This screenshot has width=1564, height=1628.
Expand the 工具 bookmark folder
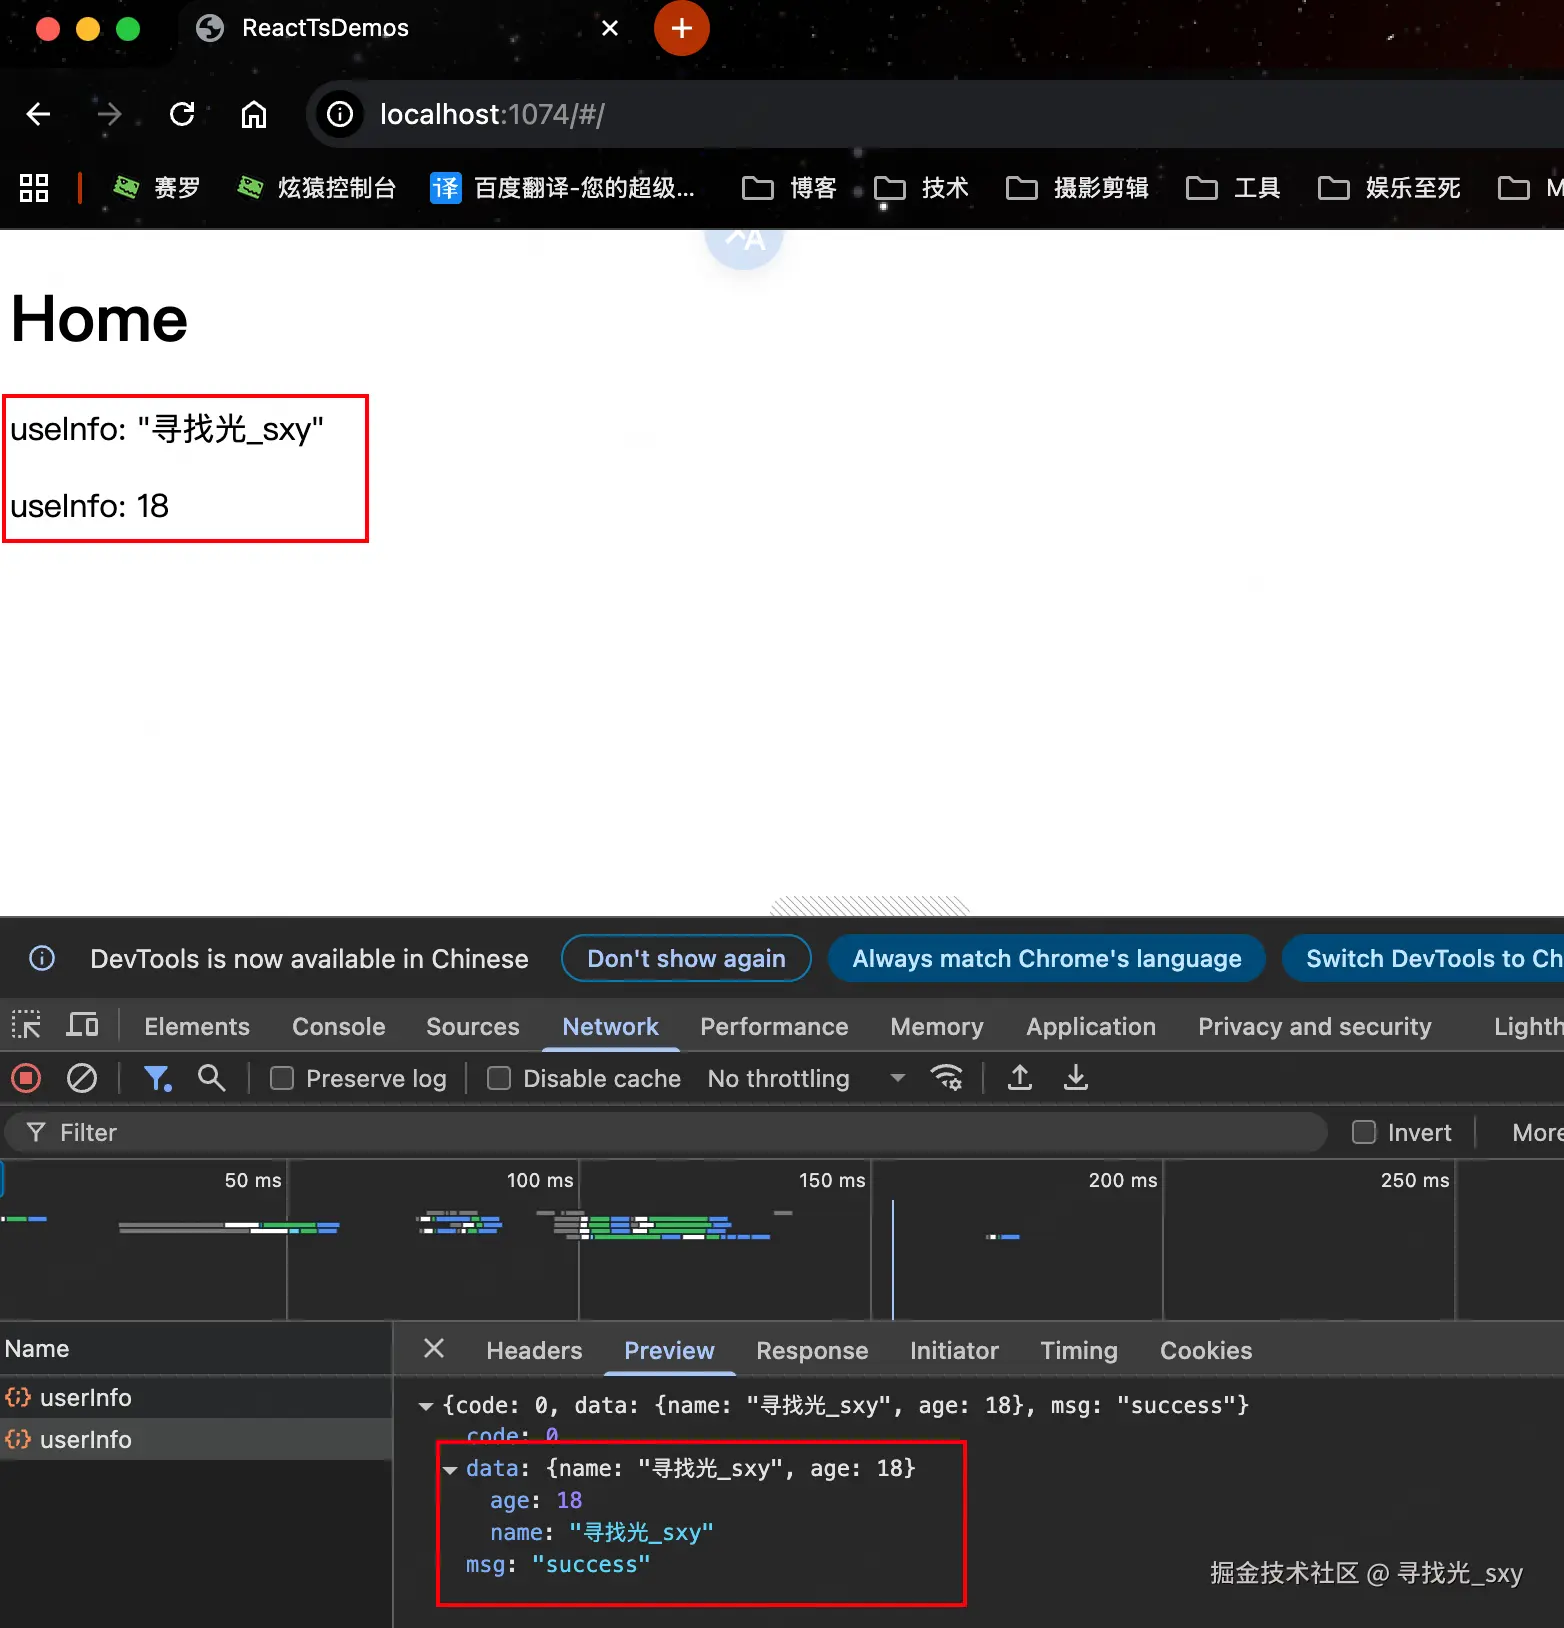[1233, 188]
